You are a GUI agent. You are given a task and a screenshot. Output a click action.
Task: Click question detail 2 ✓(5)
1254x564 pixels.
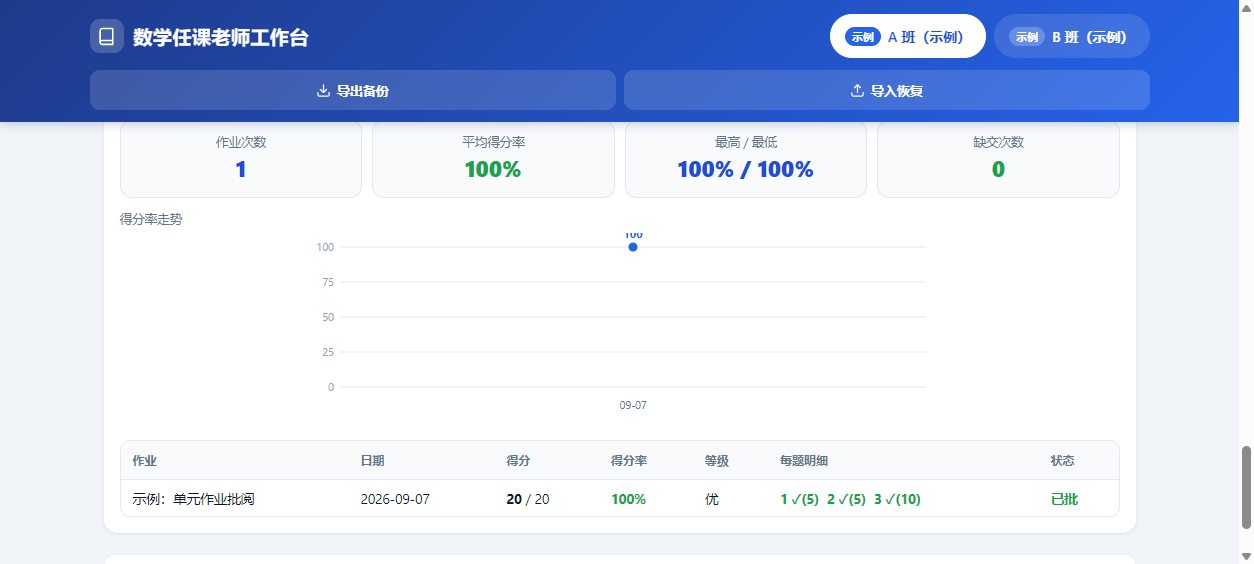(846, 499)
